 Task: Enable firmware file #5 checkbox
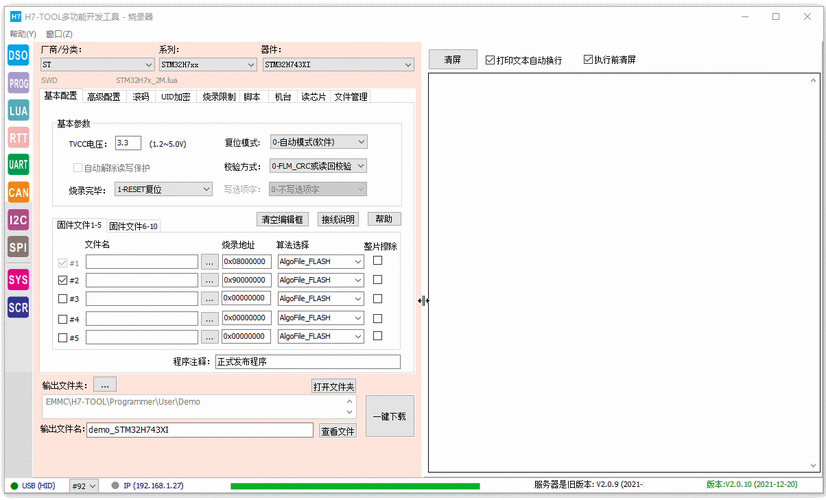tap(63, 338)
